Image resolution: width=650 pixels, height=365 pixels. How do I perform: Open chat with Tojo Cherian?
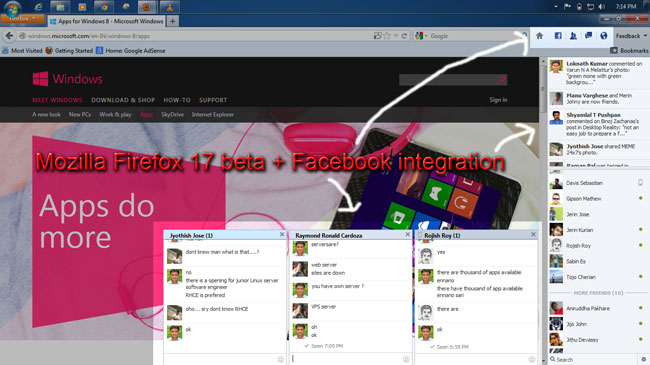point(597,277)
